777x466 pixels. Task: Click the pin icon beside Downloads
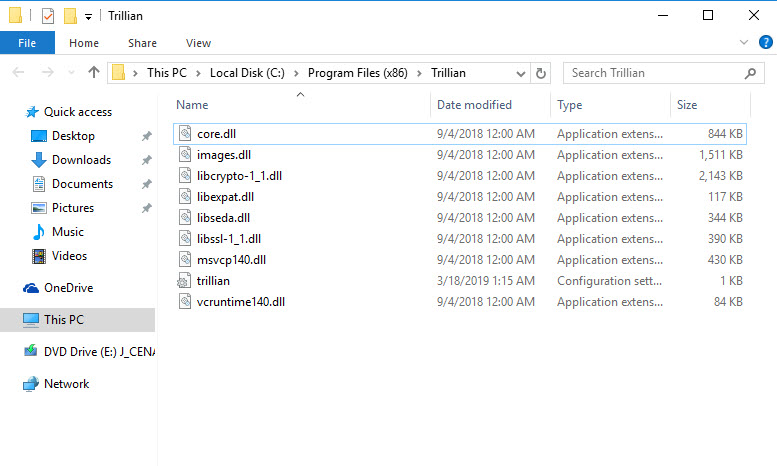(x=146, y=160)
